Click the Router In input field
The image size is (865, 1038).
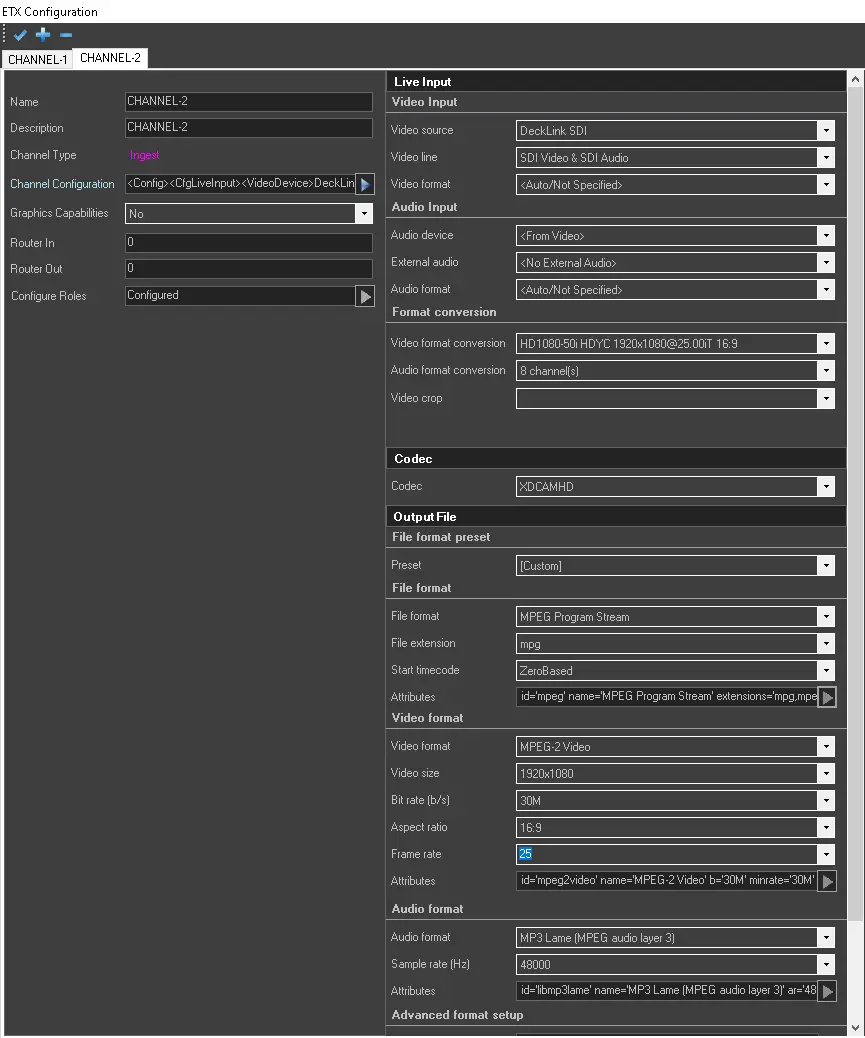click(248, 243)
